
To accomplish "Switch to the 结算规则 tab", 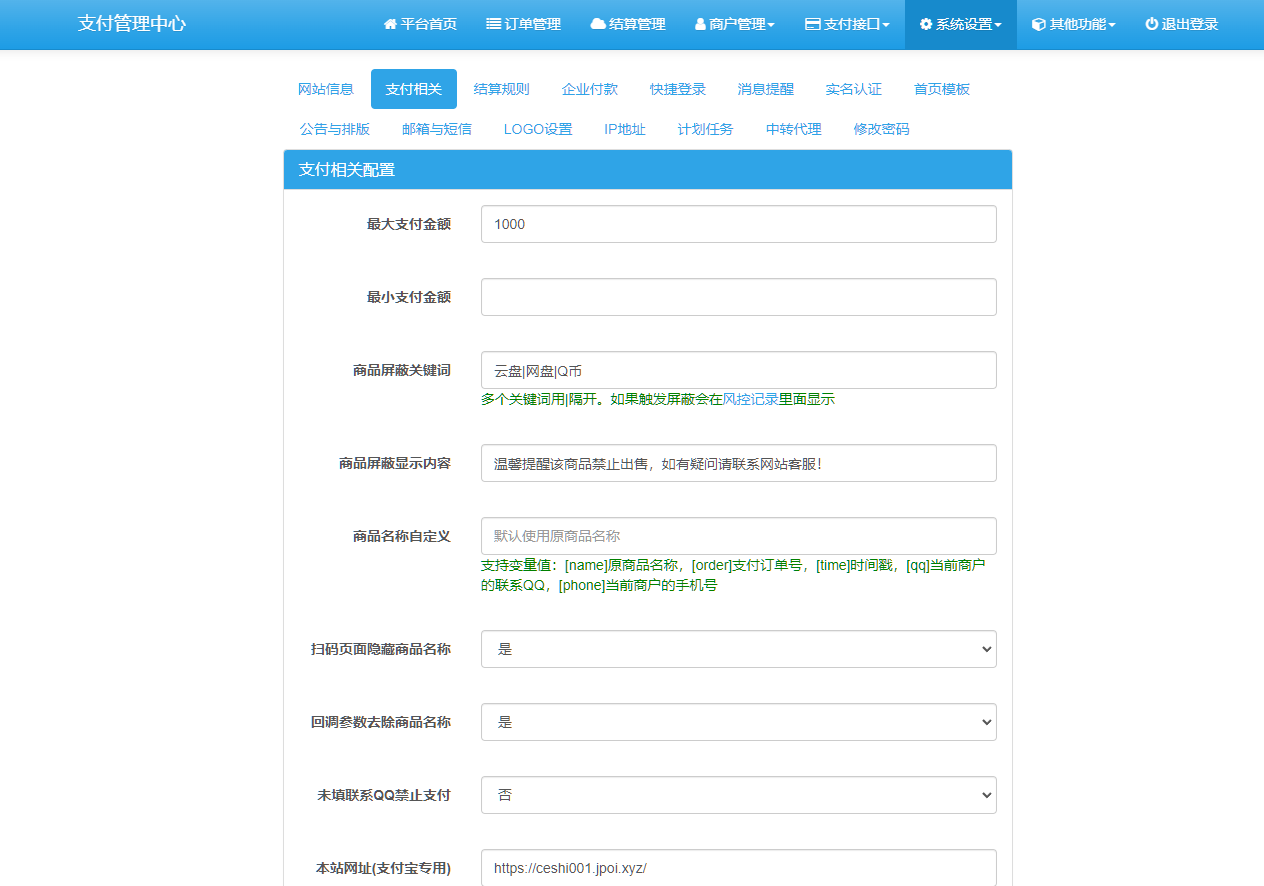I will tap(502, 89).
